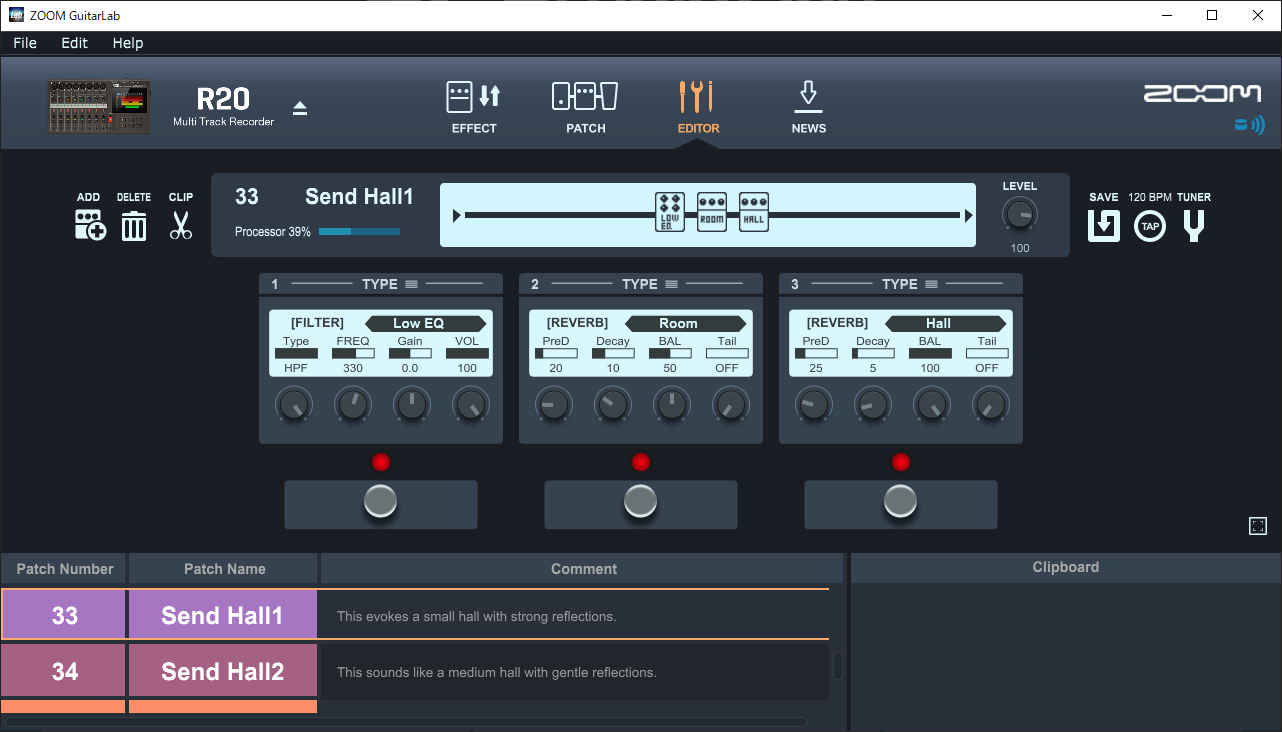Switch to the PATCH section
Viewport: 1282px width, 732px height.
(585, 107)
